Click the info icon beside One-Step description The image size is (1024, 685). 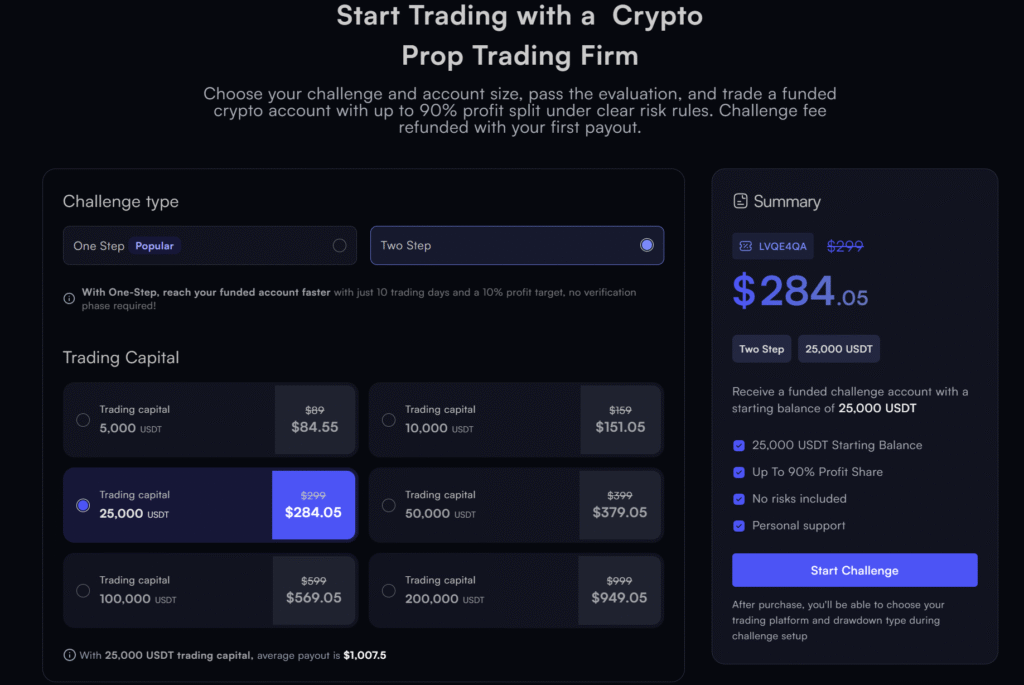pyautogui.click(x=69, y=298)
